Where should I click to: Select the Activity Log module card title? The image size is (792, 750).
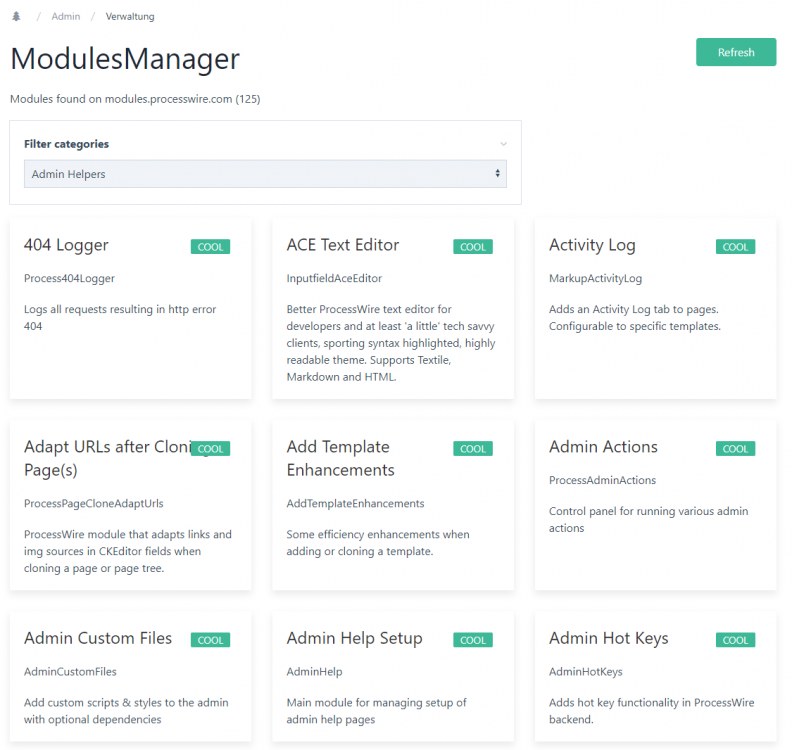point(592,245)
